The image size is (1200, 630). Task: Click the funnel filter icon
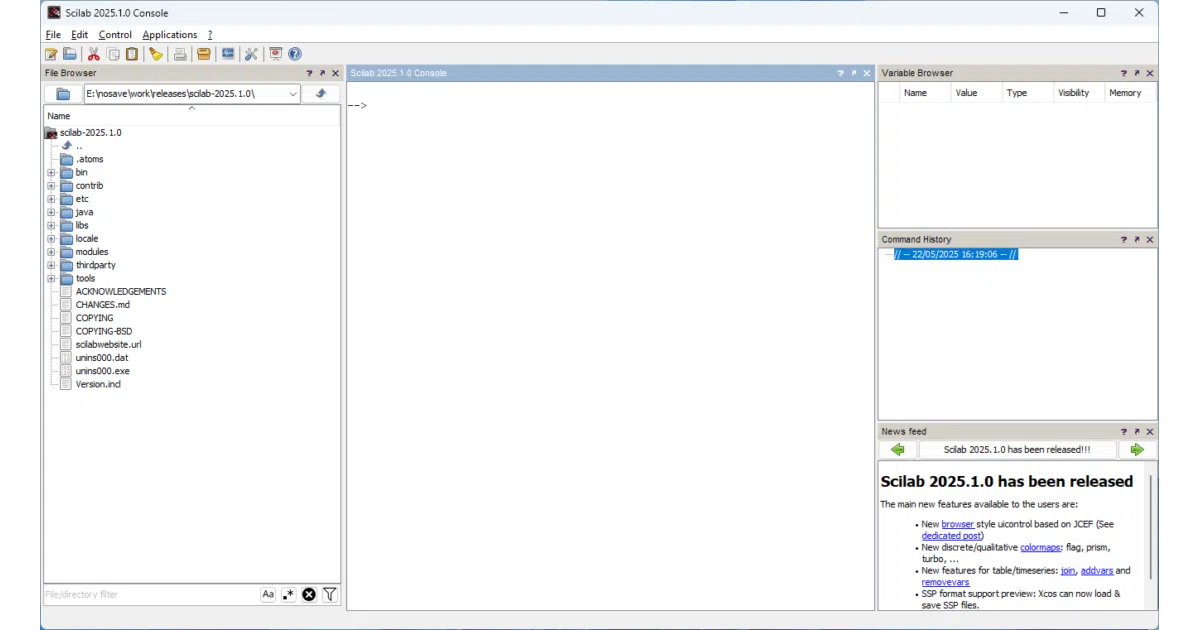point(329,594)
